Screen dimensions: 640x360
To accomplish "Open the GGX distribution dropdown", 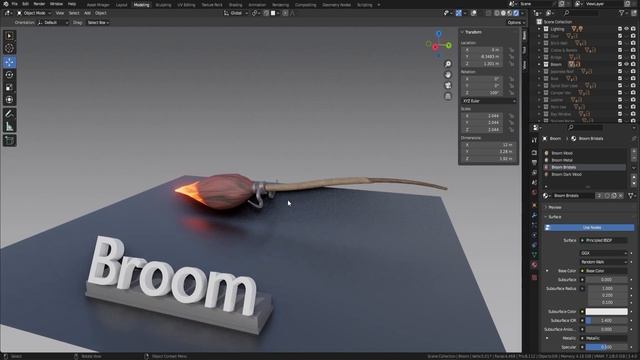I will pyautogui.click(x=604, y=253).
